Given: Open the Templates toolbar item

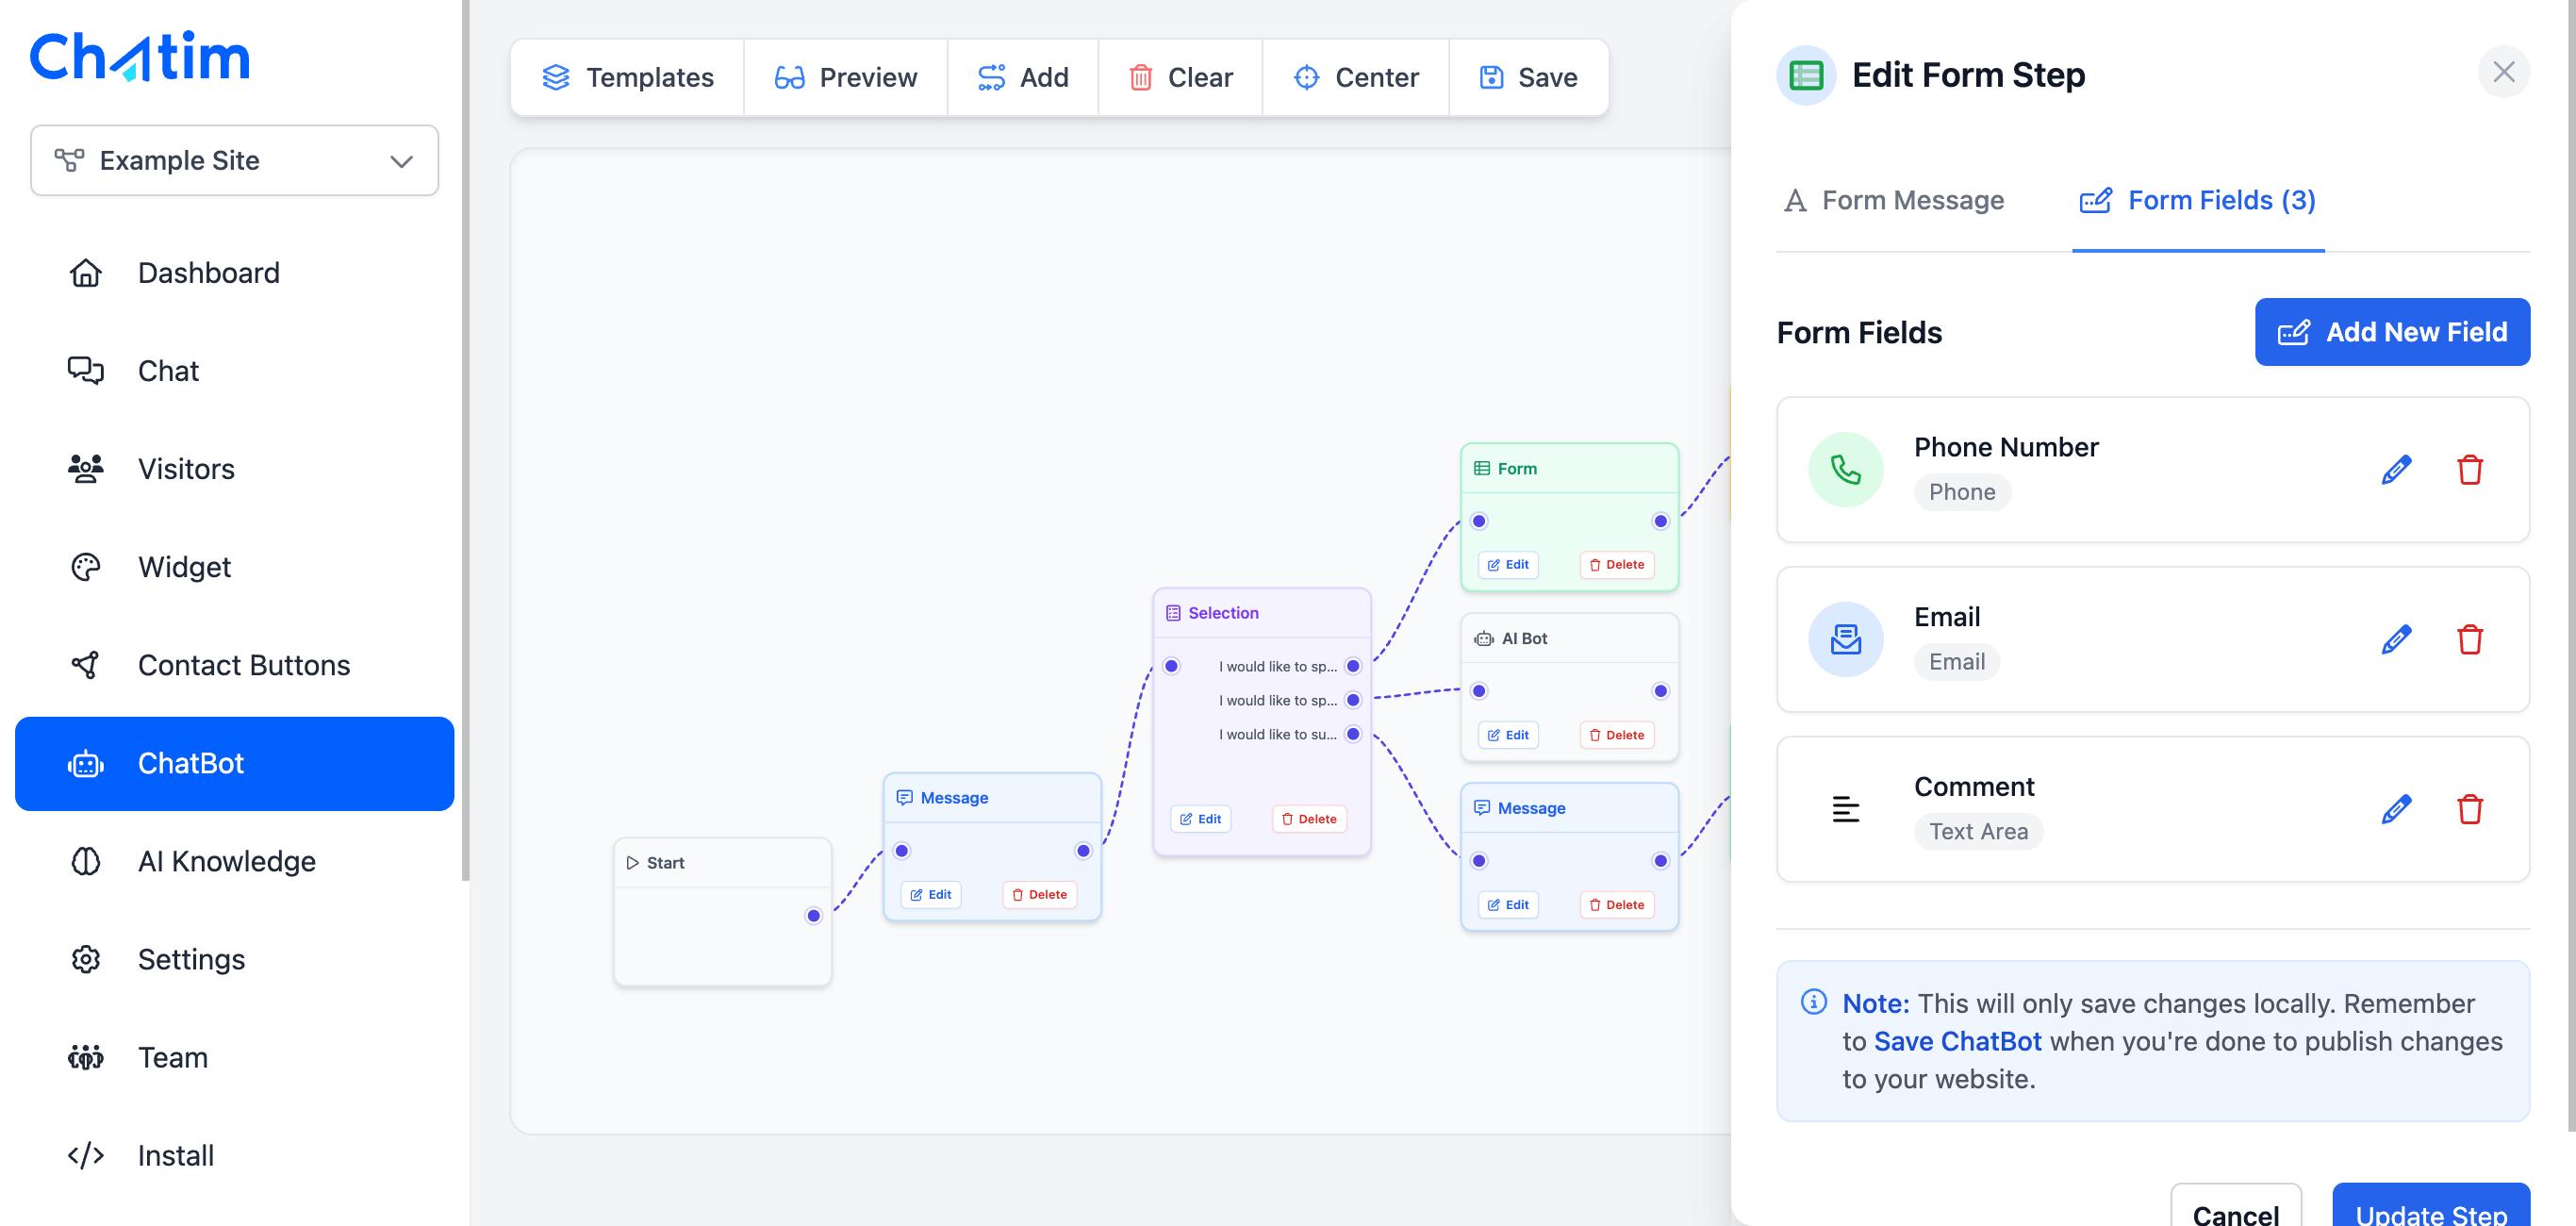Looking at the screenshot, I should click(x=628, y=77).
